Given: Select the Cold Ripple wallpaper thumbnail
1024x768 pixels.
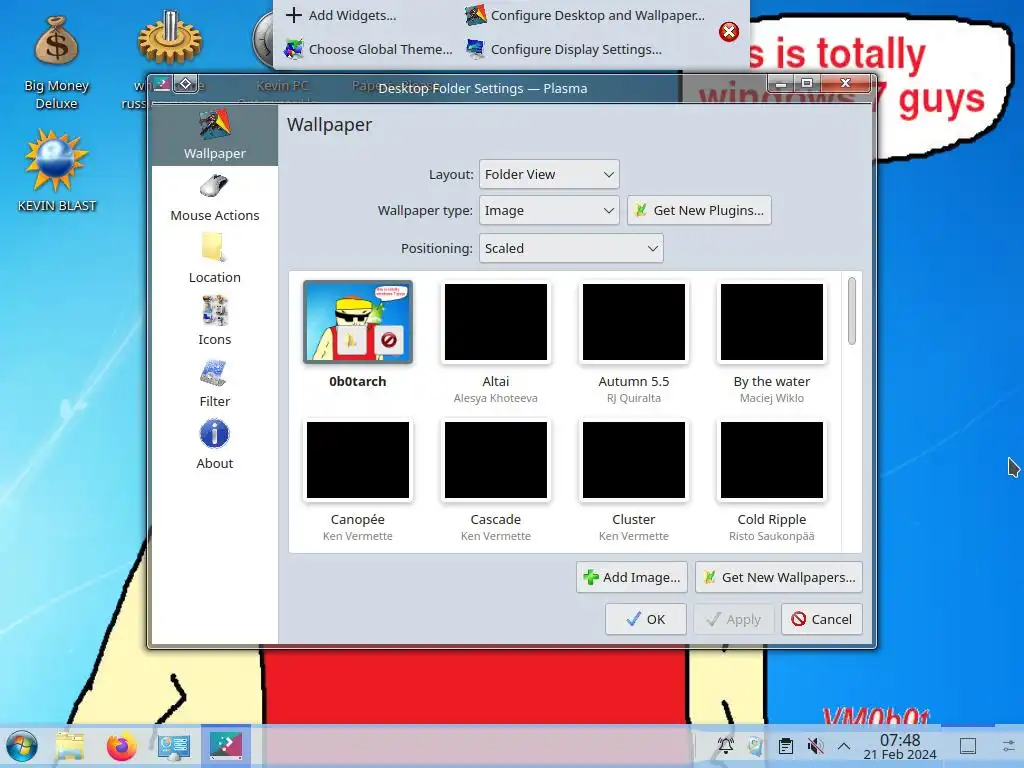Looking at the screenshot, I should (771, 460).
